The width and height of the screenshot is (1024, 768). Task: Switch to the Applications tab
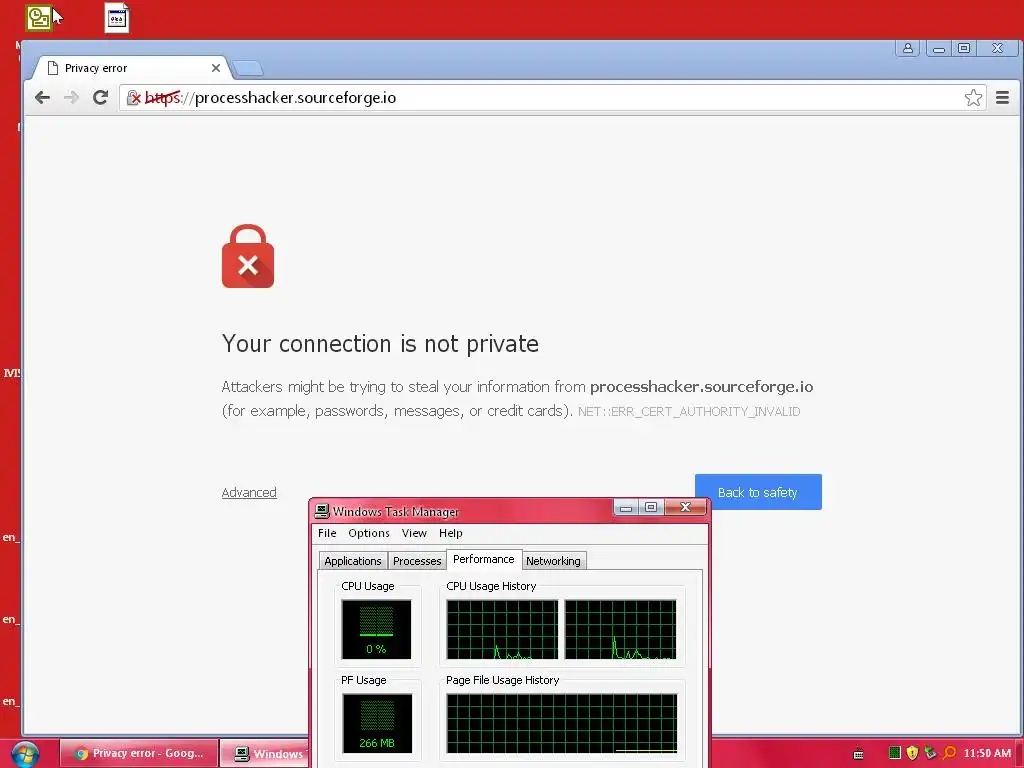(x=353, y=561)
